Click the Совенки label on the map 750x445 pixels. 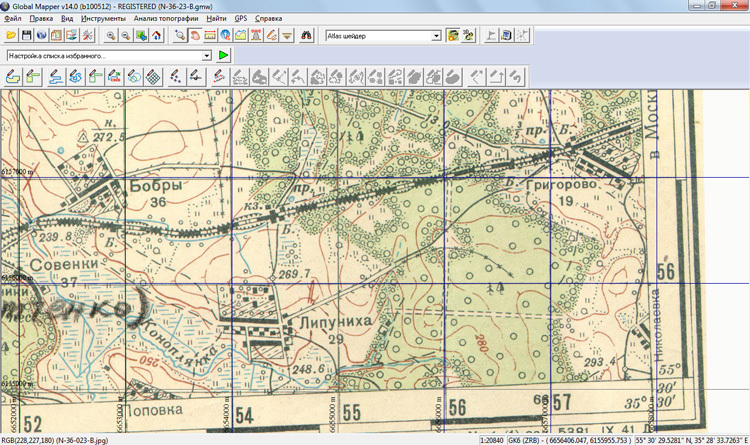(64, 265)
